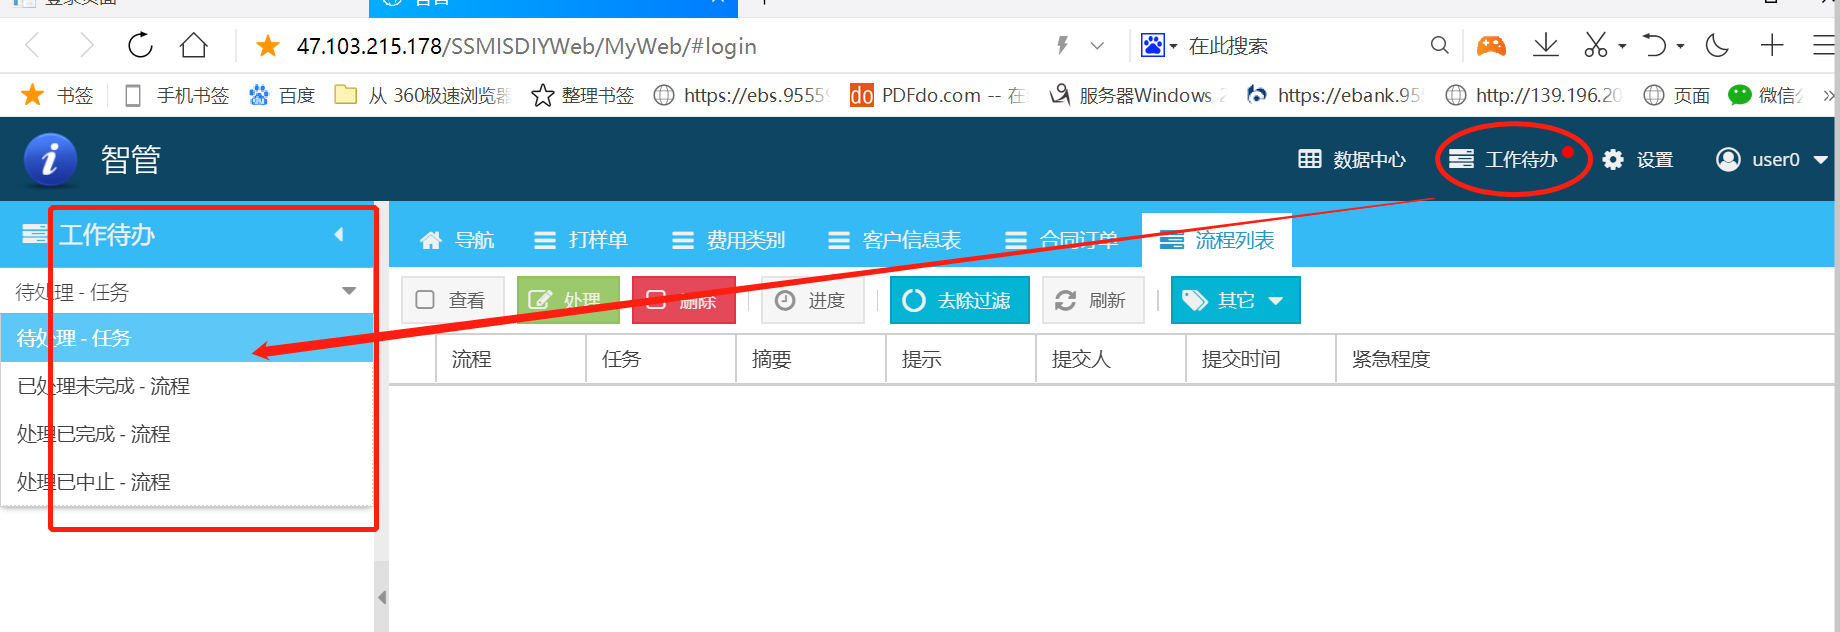
Task: Toggle the 查看 checkbox button
Action: pos(452,300)
